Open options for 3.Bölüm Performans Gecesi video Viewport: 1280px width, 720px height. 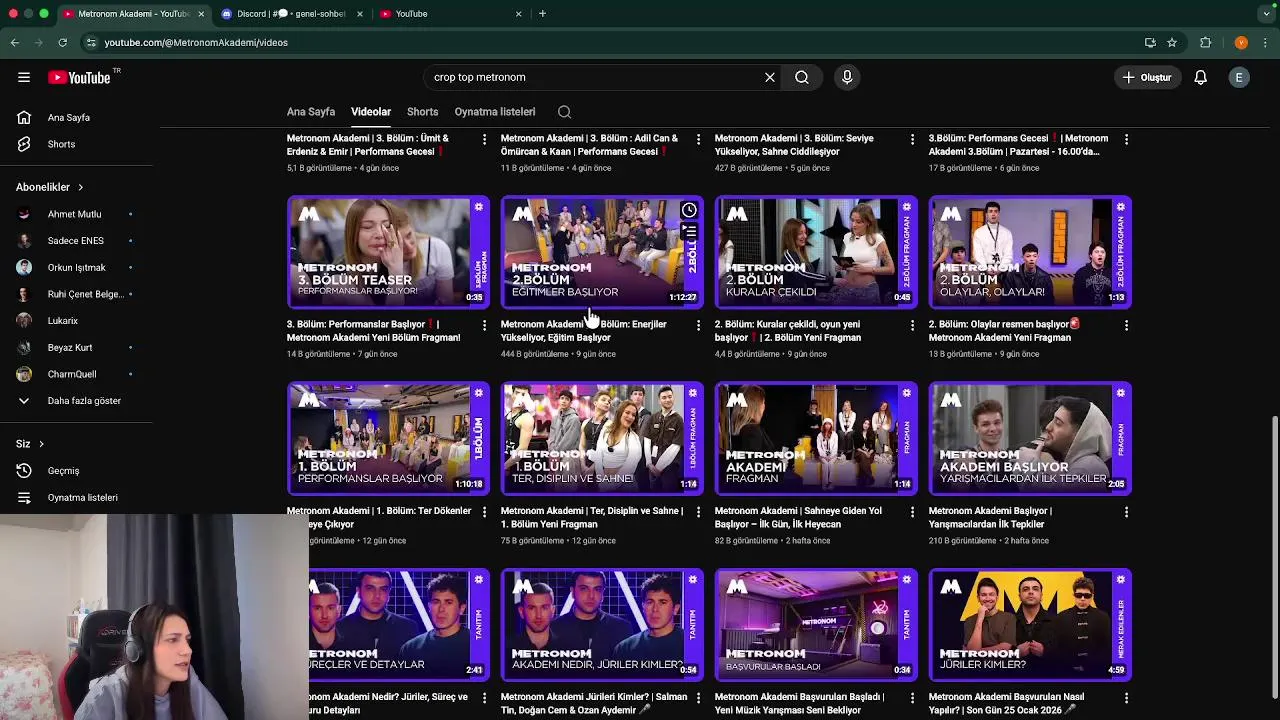coord(1126,139)
